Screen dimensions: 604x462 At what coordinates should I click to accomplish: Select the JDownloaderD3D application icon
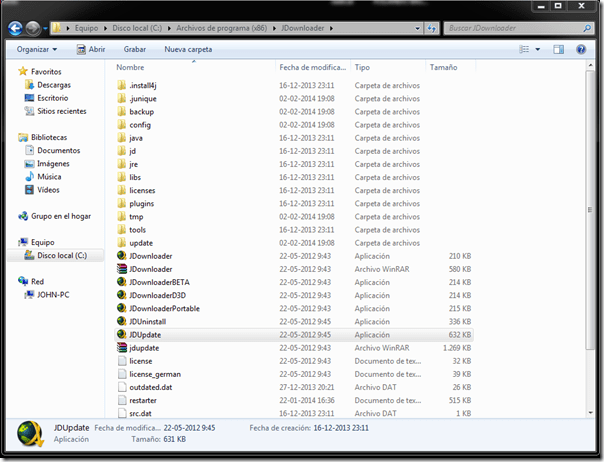(122, 295)
